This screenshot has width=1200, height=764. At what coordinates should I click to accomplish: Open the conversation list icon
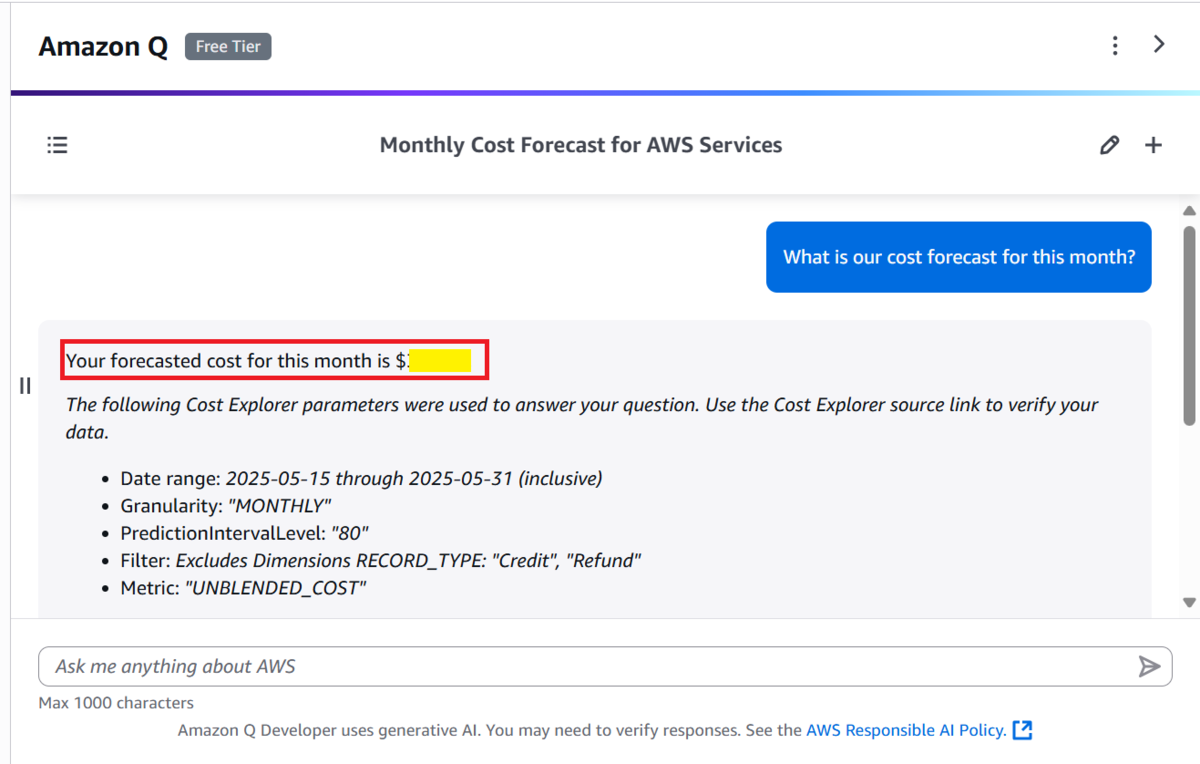58,145
